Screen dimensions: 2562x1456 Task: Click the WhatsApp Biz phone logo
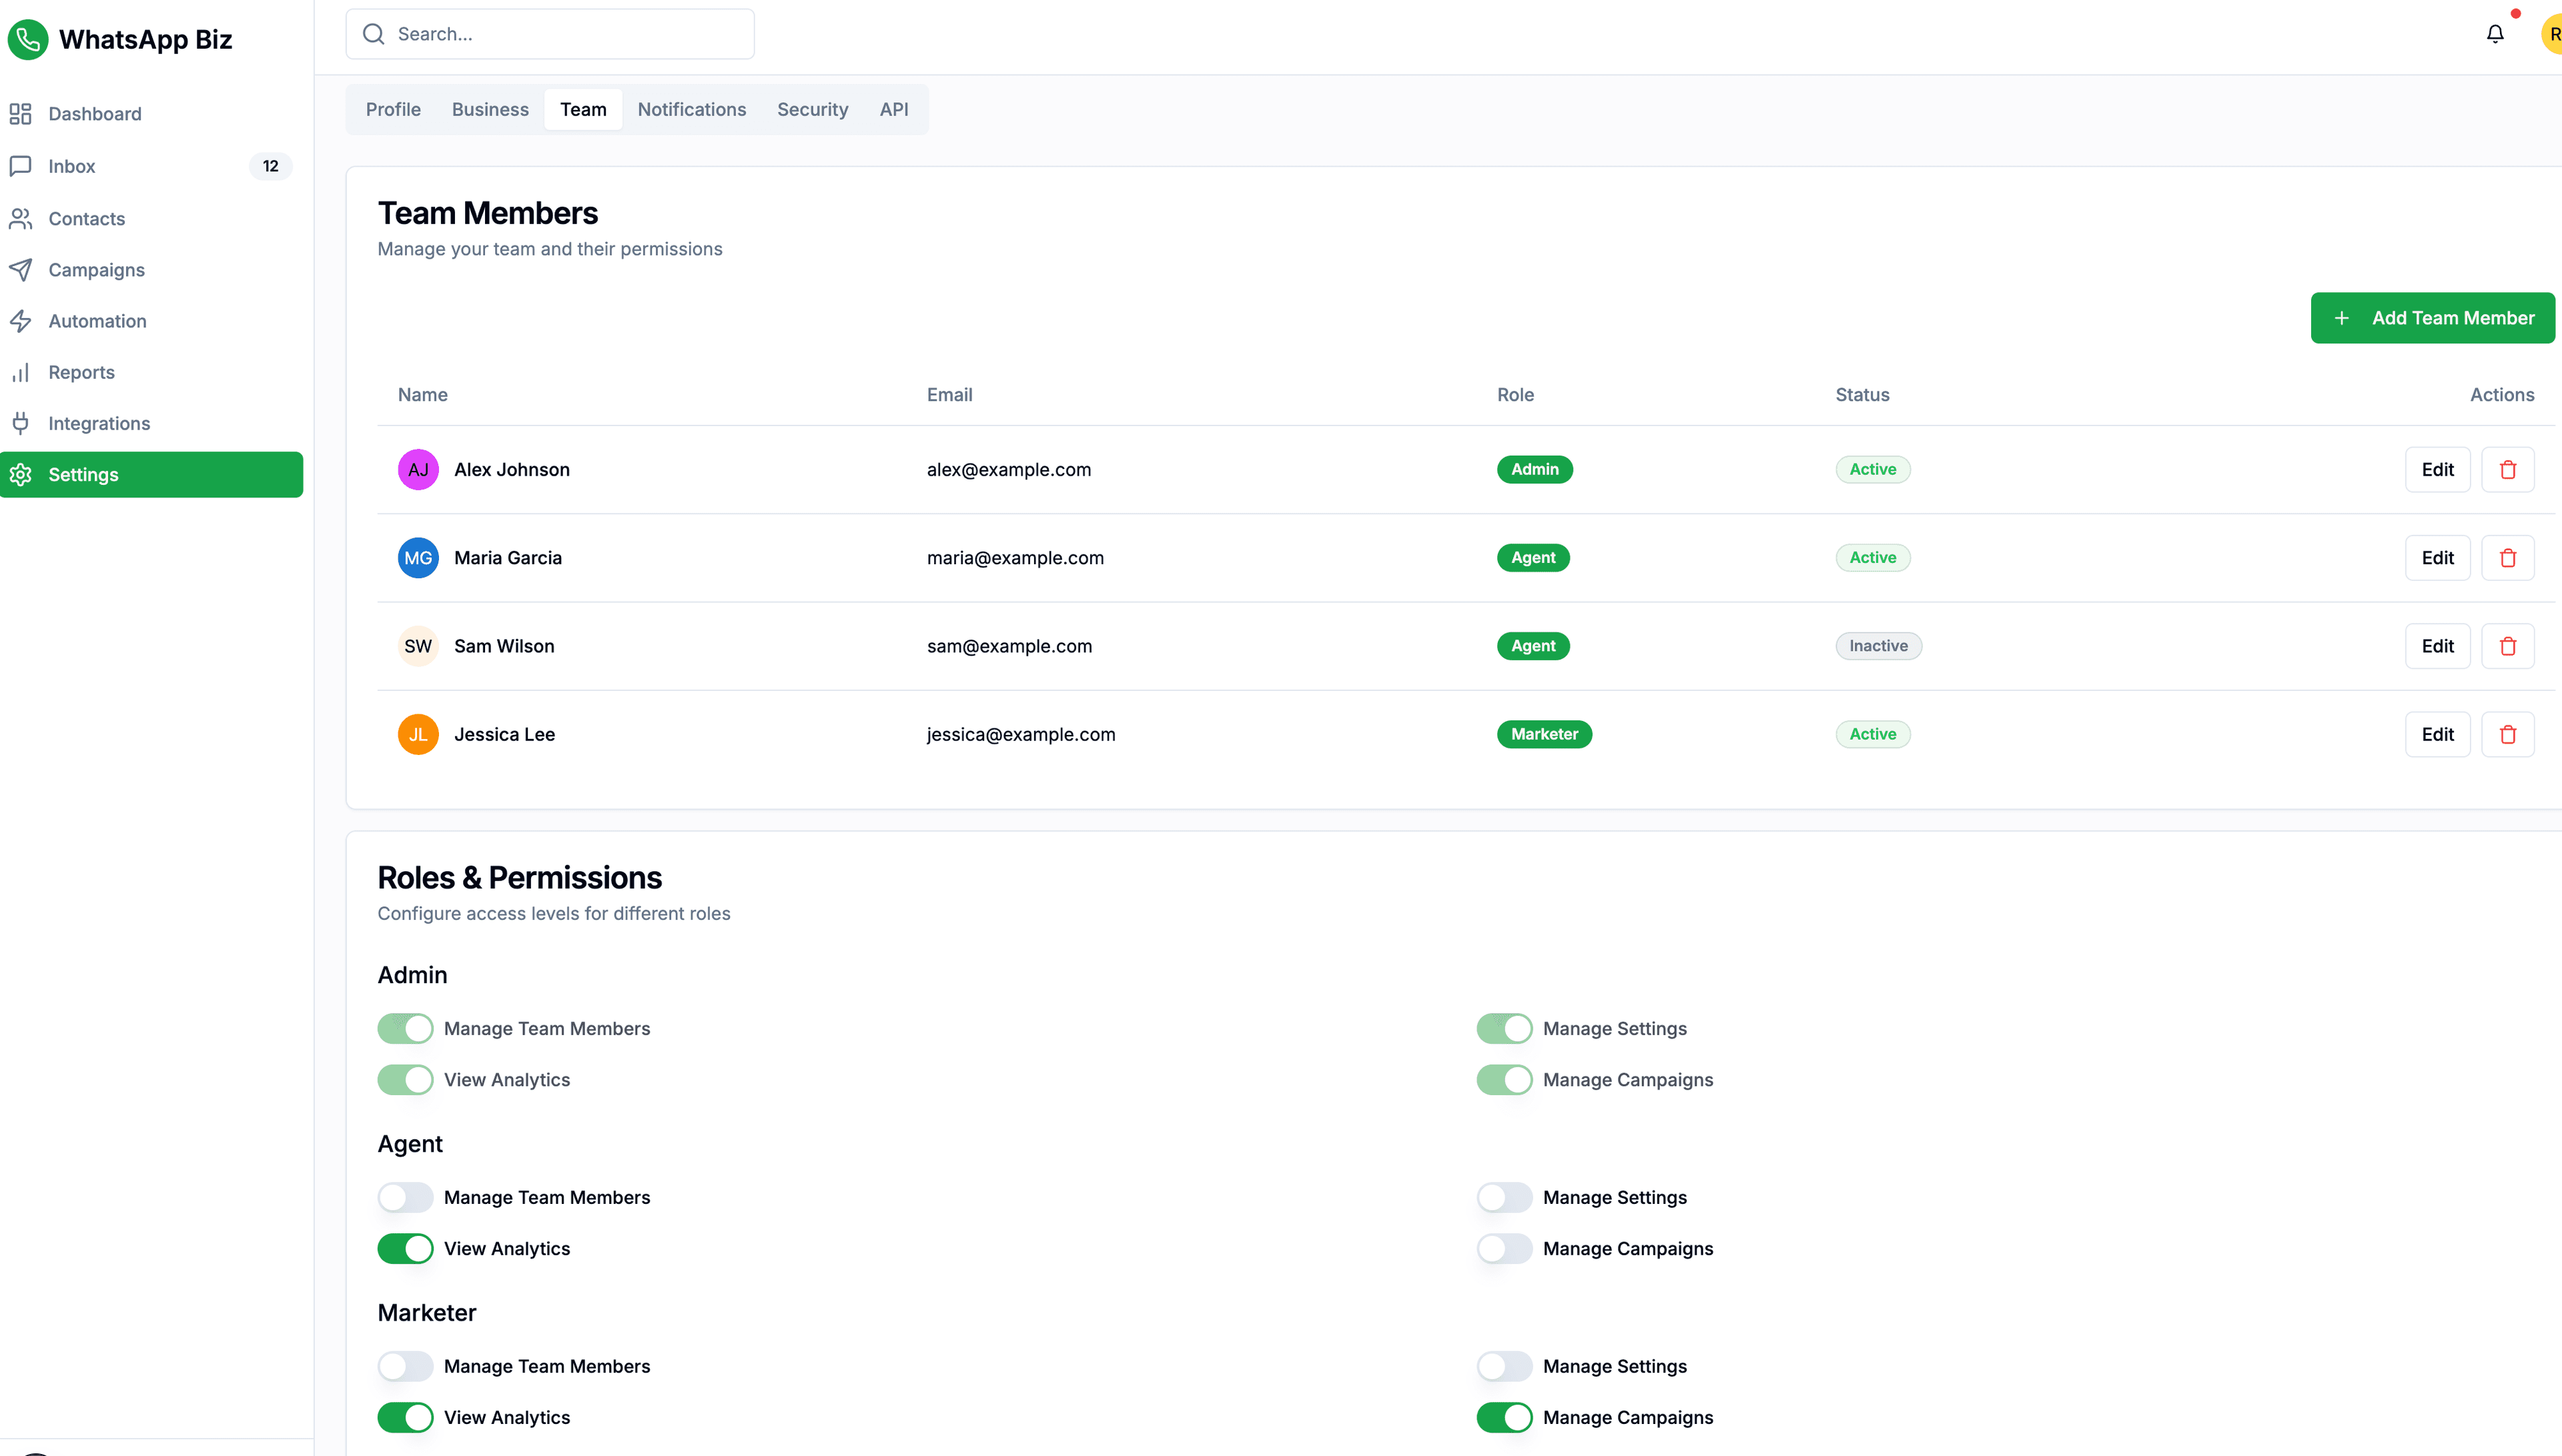[28, 39]
